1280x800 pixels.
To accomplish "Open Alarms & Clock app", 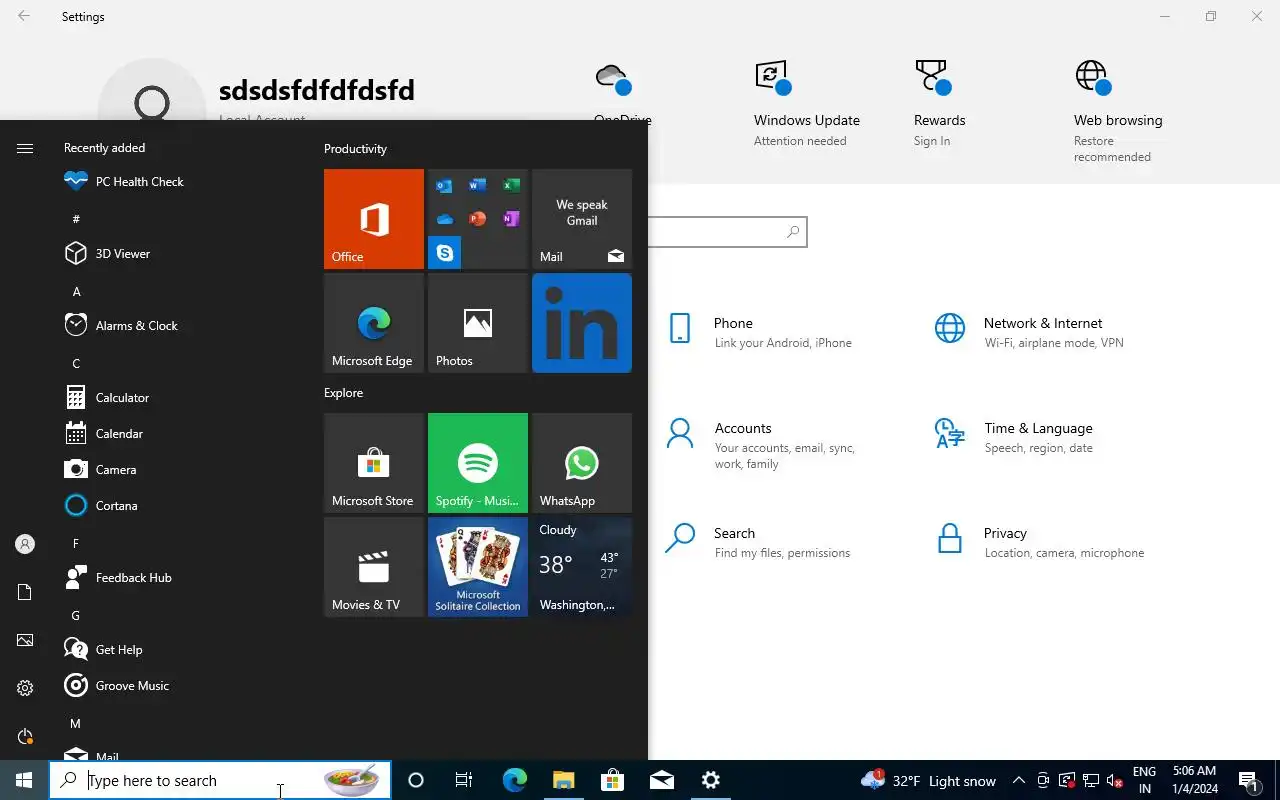I will tap(177, 326).
